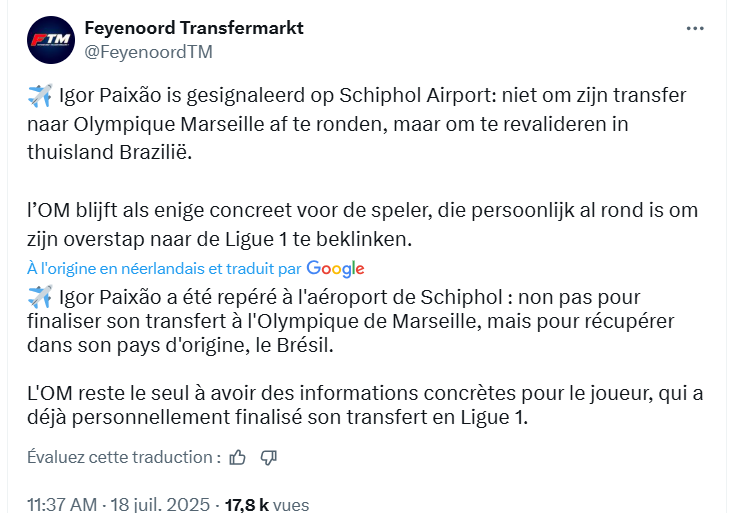This screenshot has height=513, width=731.
Task: Click the Feyenoord Transfermarkt profile avatar
Action: click(x=50, y=40)
